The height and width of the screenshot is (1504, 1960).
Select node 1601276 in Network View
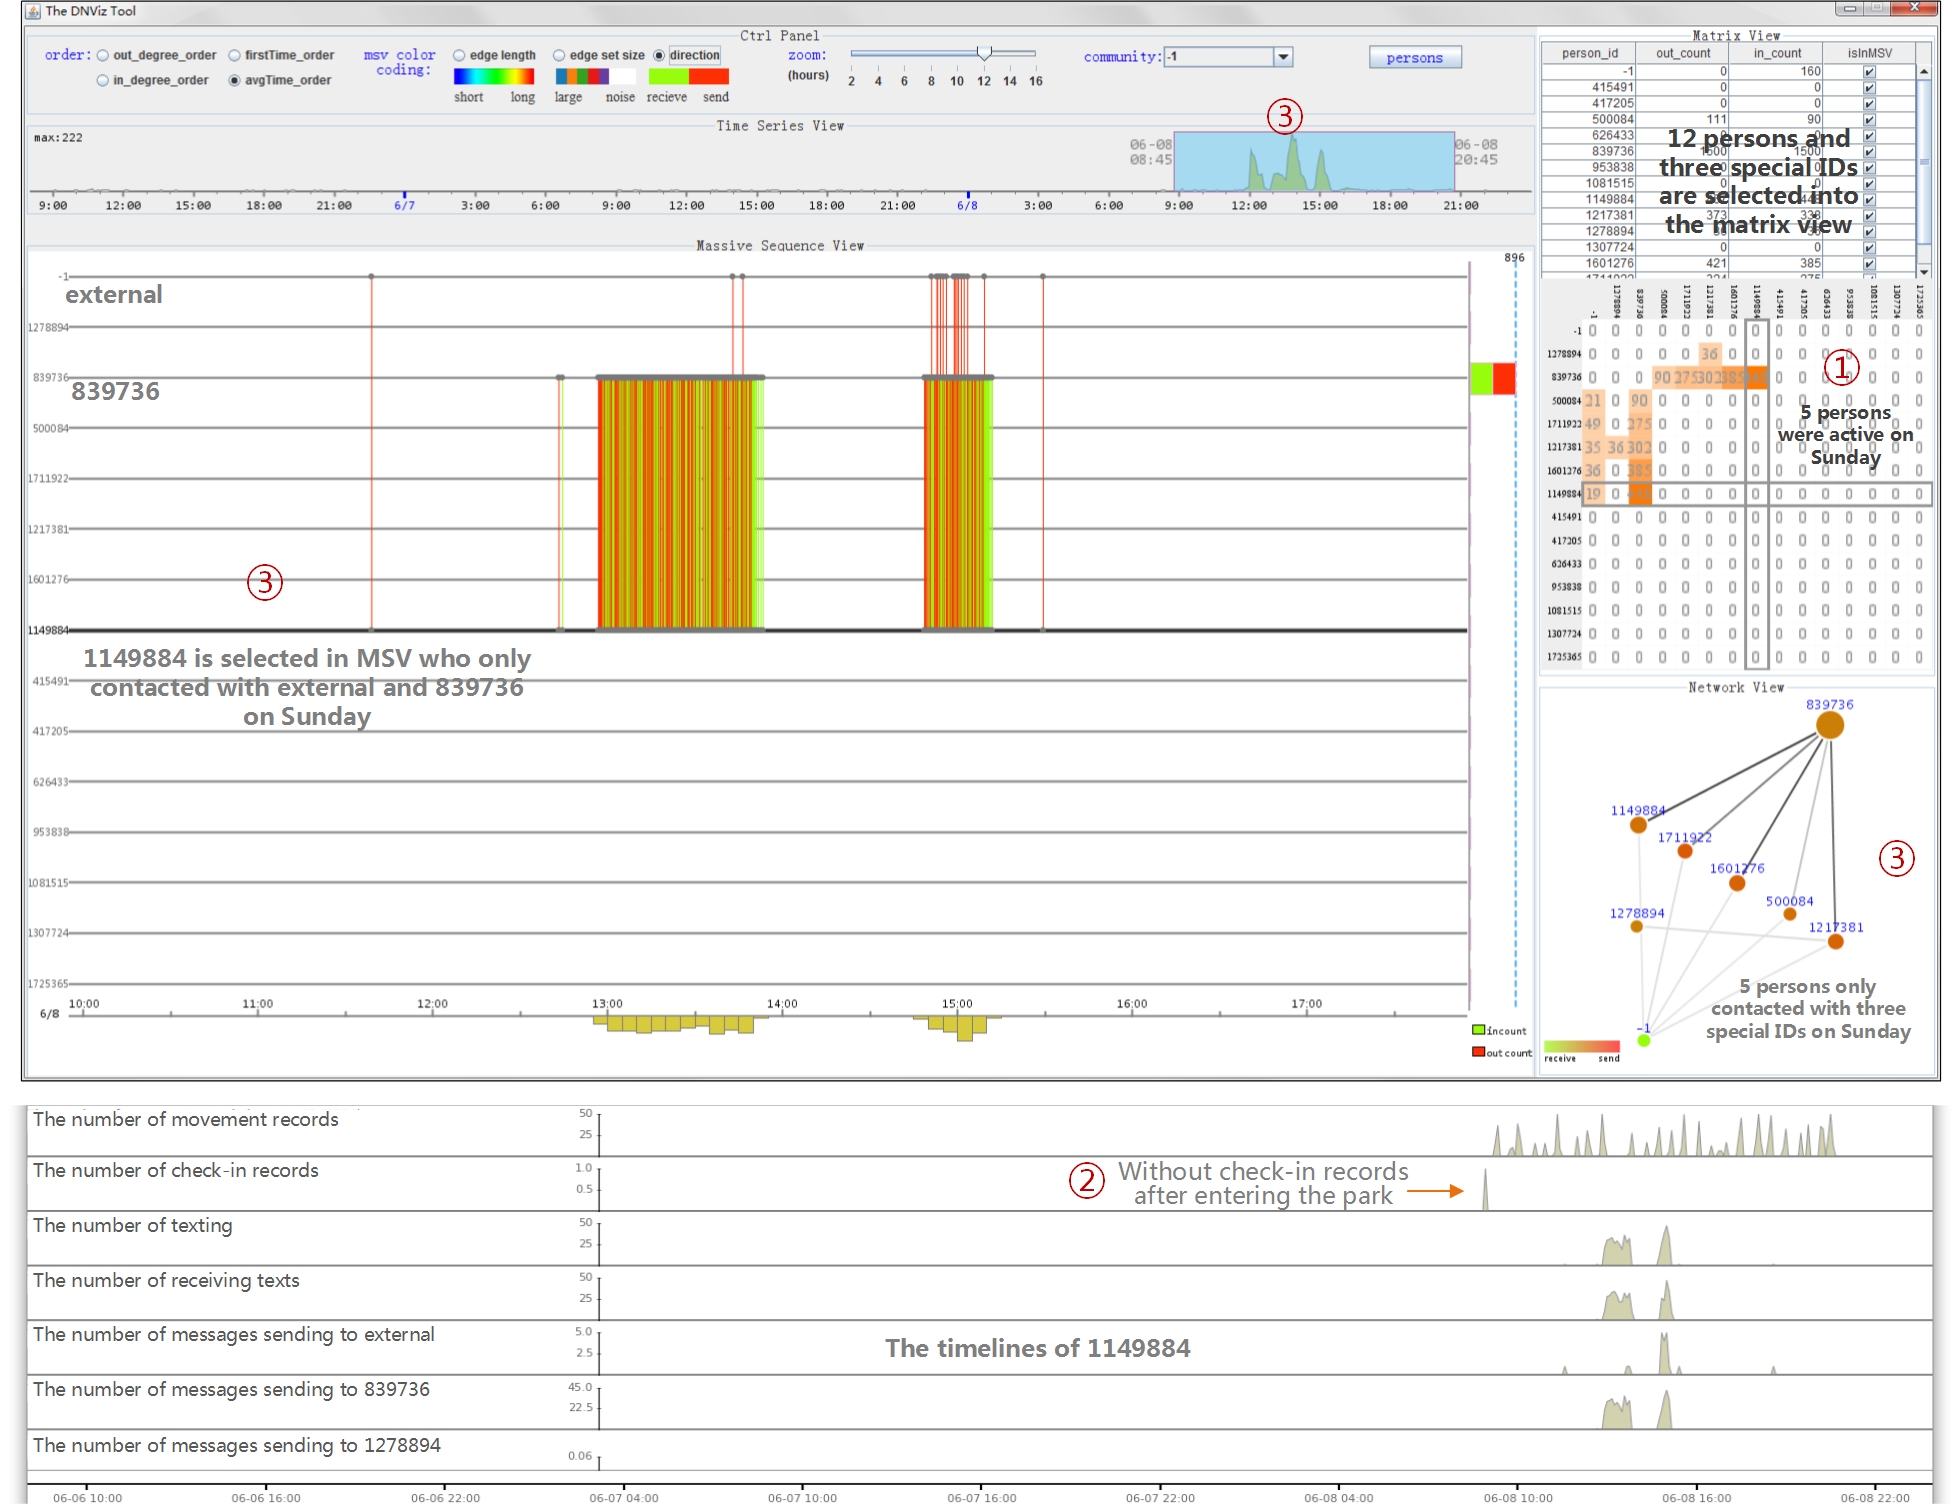[x=1737, y=883]
